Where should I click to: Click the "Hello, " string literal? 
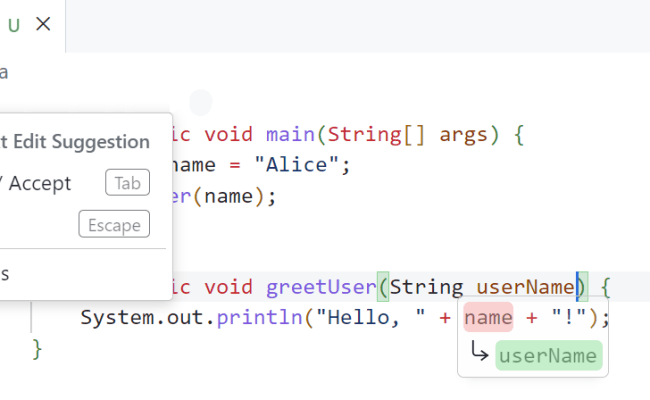pyautogui.click(x=371, y=318)
